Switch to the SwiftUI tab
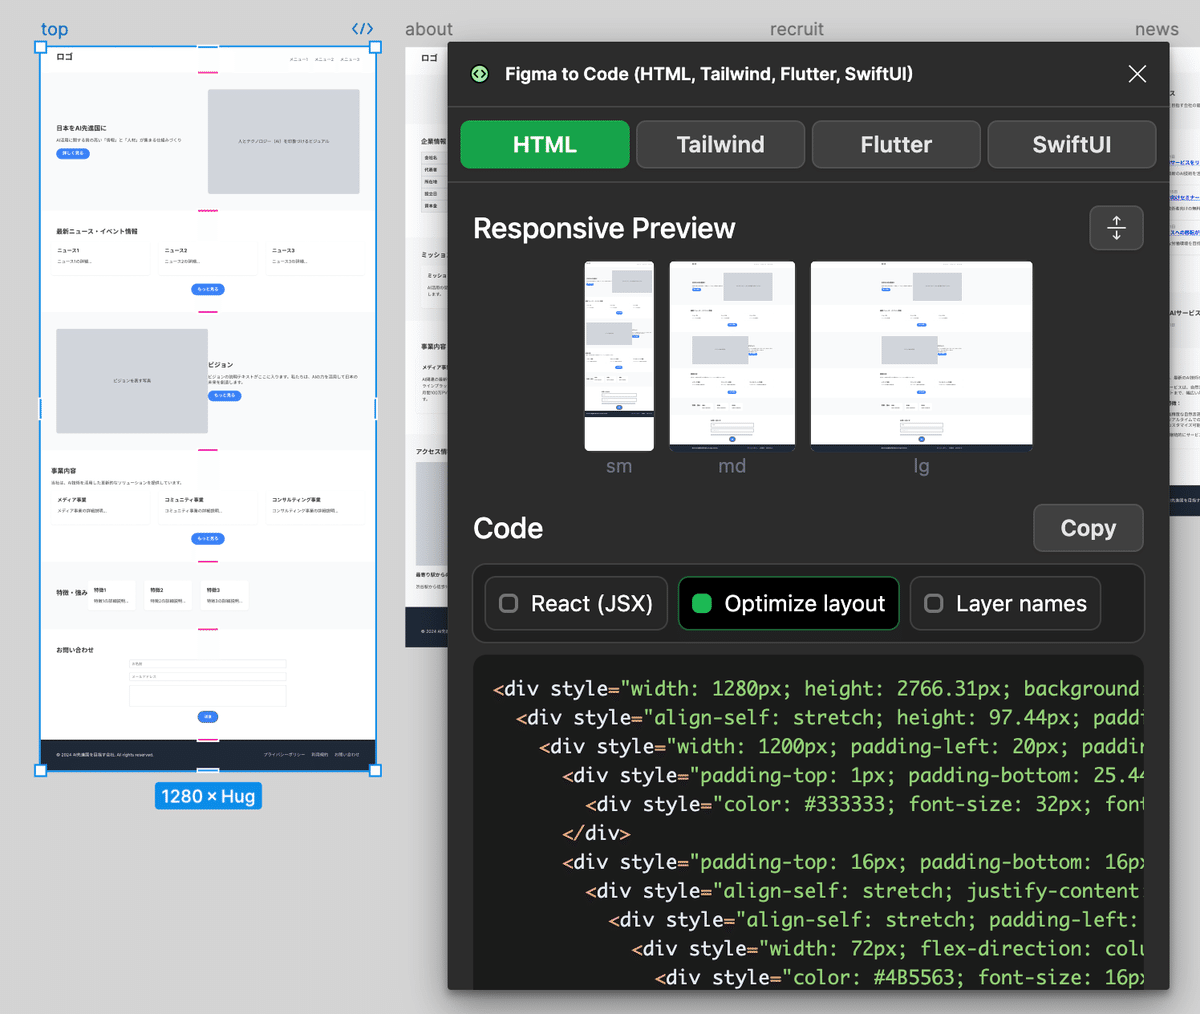The height and width of the screenshot is (1014, 1200). (1072, 144)
